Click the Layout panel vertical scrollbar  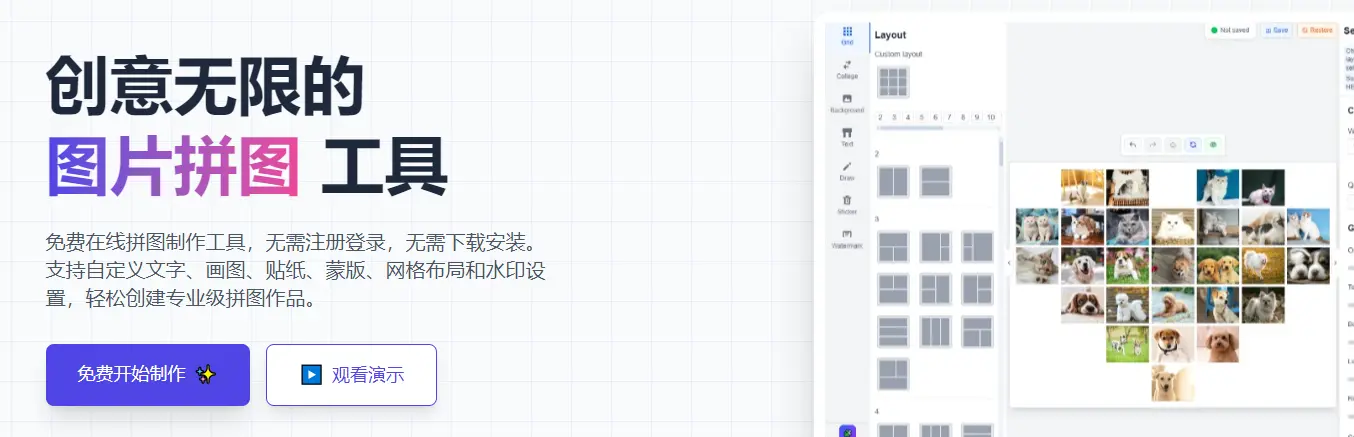click(x=1000, y=152)
